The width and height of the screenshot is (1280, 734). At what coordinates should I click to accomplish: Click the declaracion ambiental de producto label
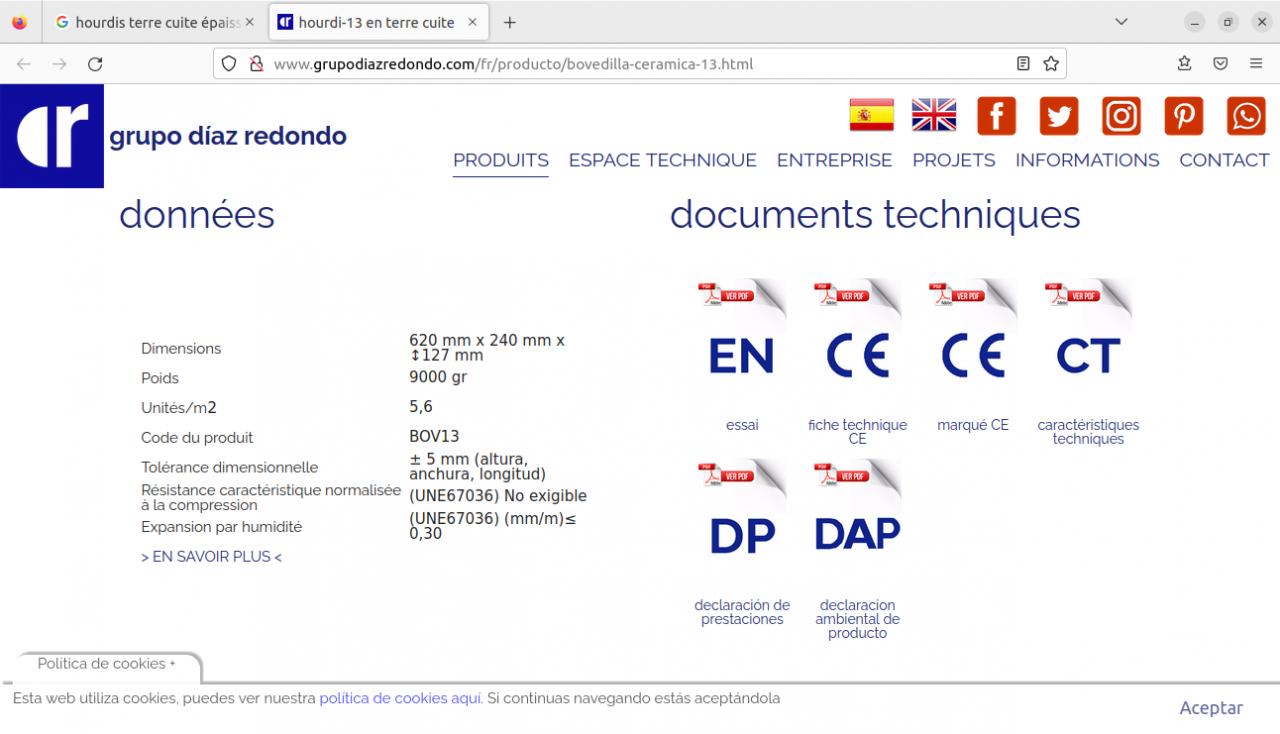point(857,619)
